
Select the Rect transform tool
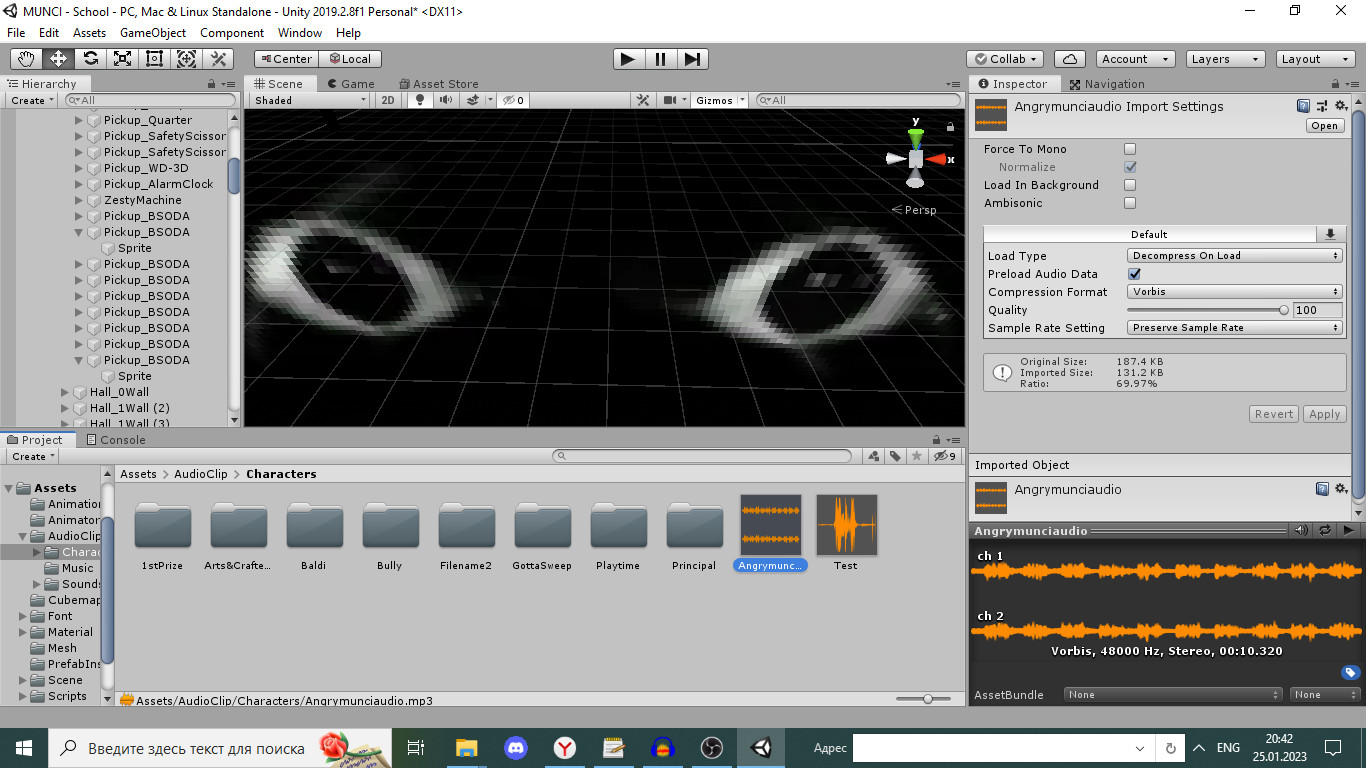[155, 59]
